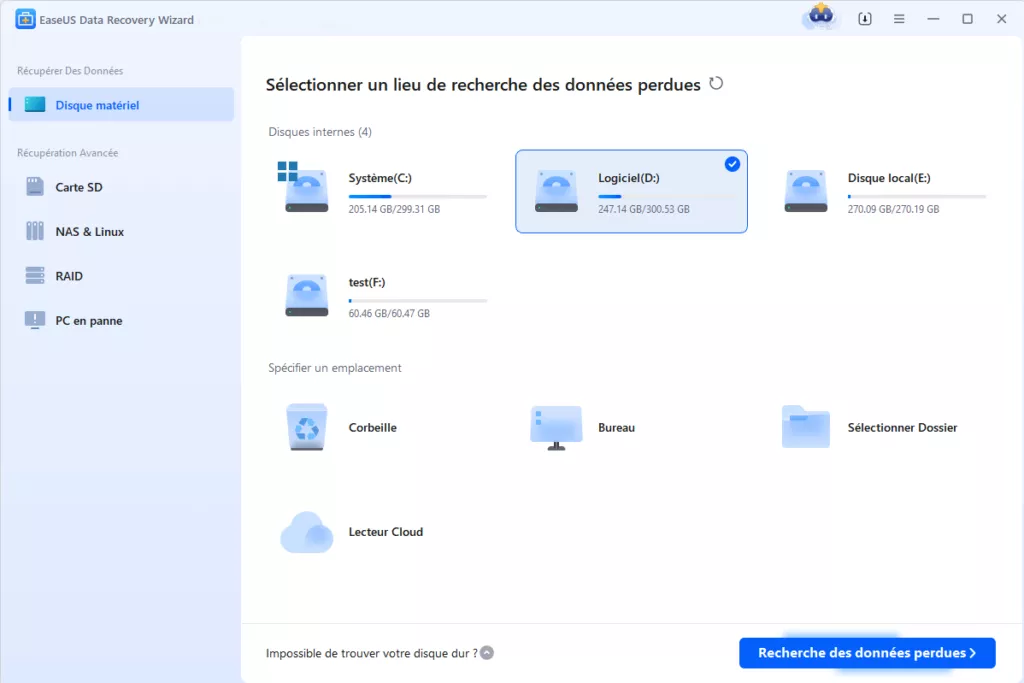The width and height of the screenshot is (1024, 683).
Task: Open the hamburger menu in title bar
Action: pos(899,19)
